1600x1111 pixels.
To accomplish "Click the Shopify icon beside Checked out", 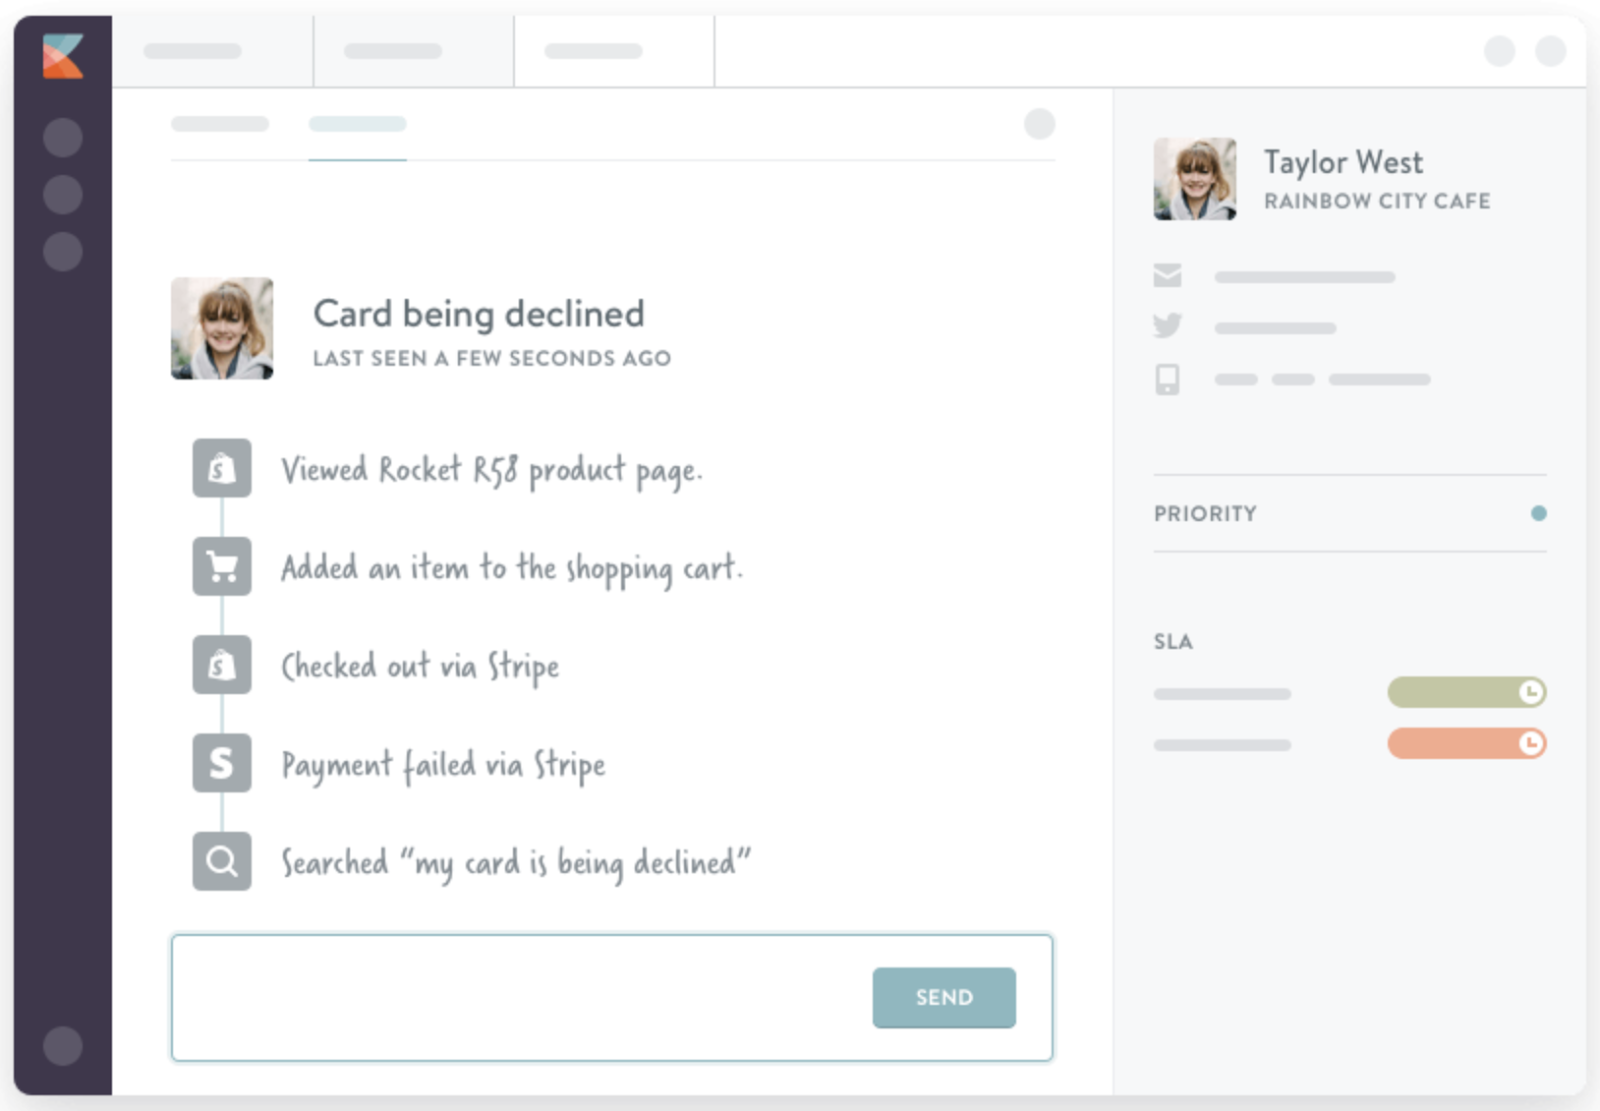I will point(222,665).
